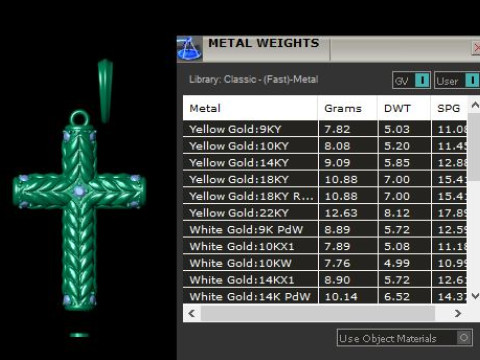The width and height of the screenshot is (480, 360).
Task: Click the bail ring atop the cross
Action: (80, 118)
